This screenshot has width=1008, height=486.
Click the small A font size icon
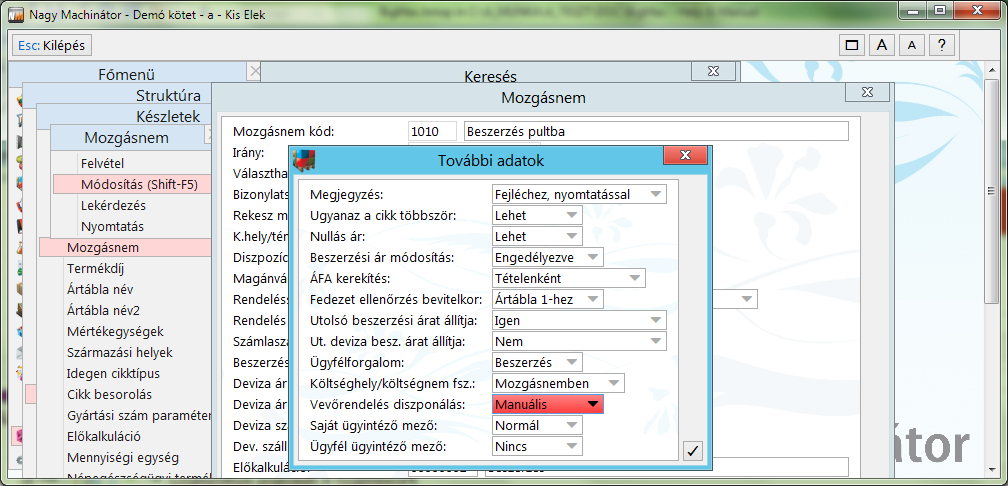[912, 45]
